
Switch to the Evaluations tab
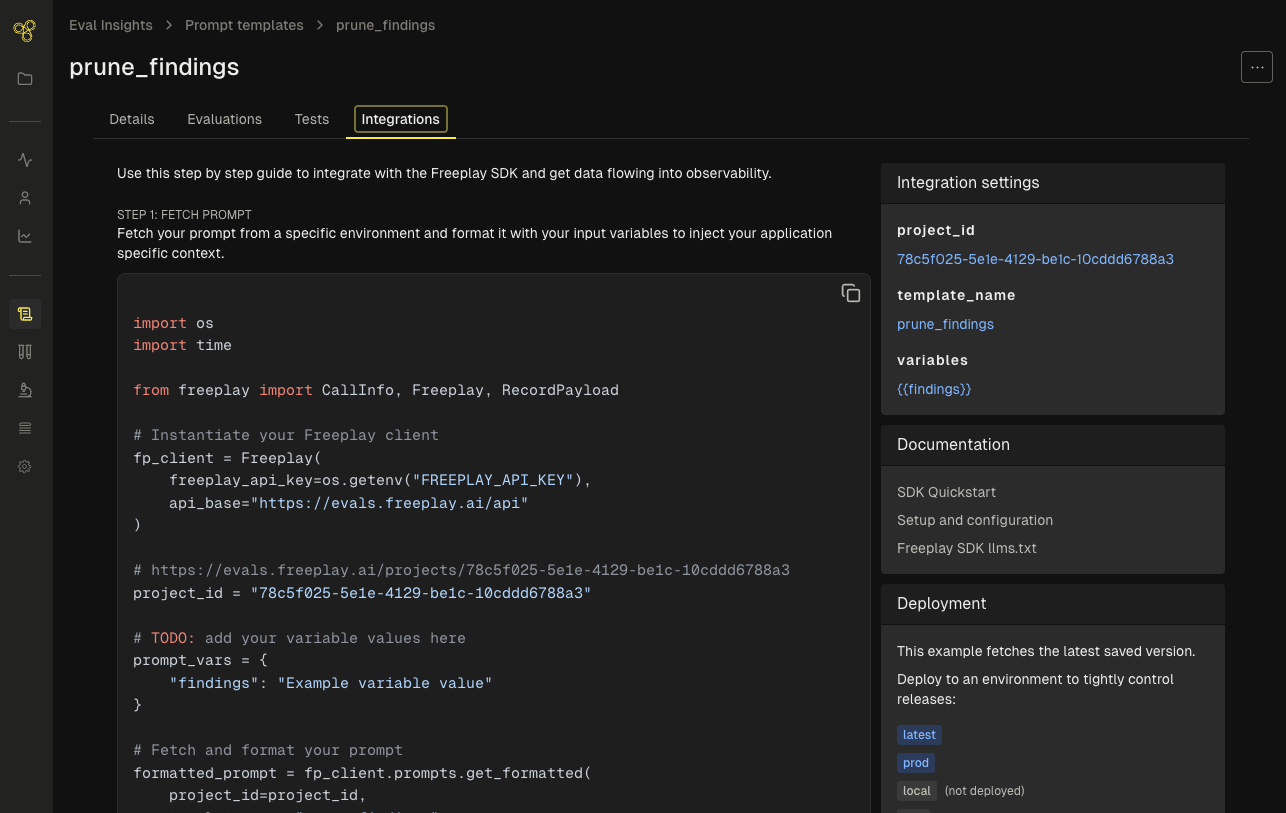[x=224, y=119]
